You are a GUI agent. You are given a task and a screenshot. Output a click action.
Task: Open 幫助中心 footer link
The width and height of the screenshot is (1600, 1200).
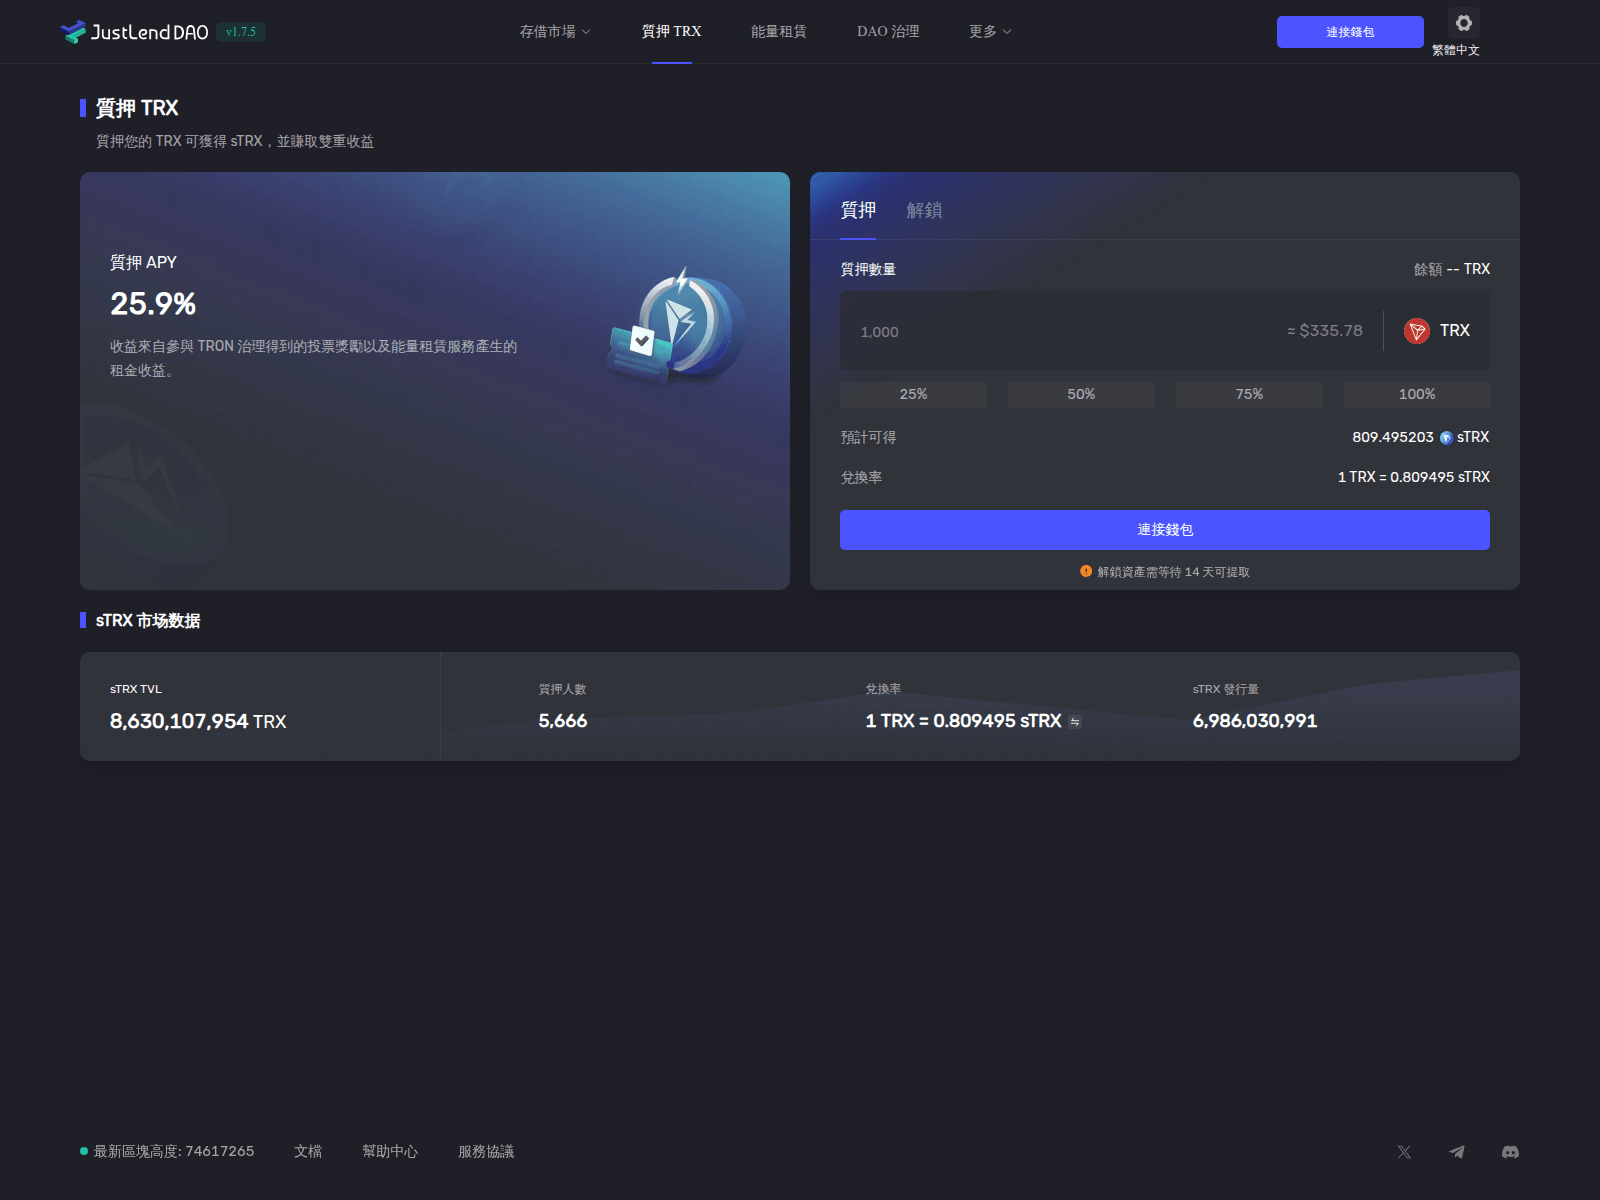click(390, 1152)
